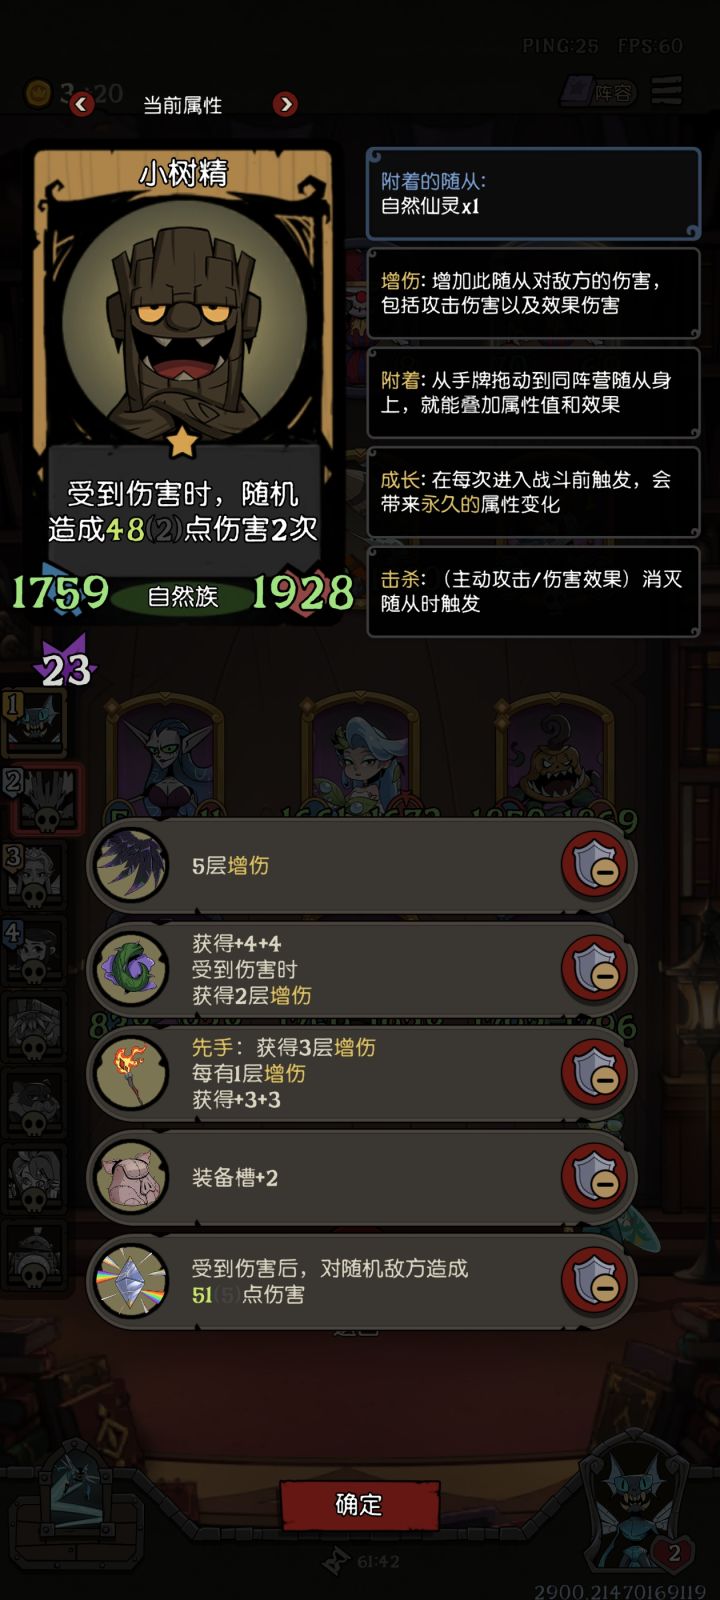Select the green vine wreath equipment icon
The width and height of the screenshot is (720, 1600).
131,969
